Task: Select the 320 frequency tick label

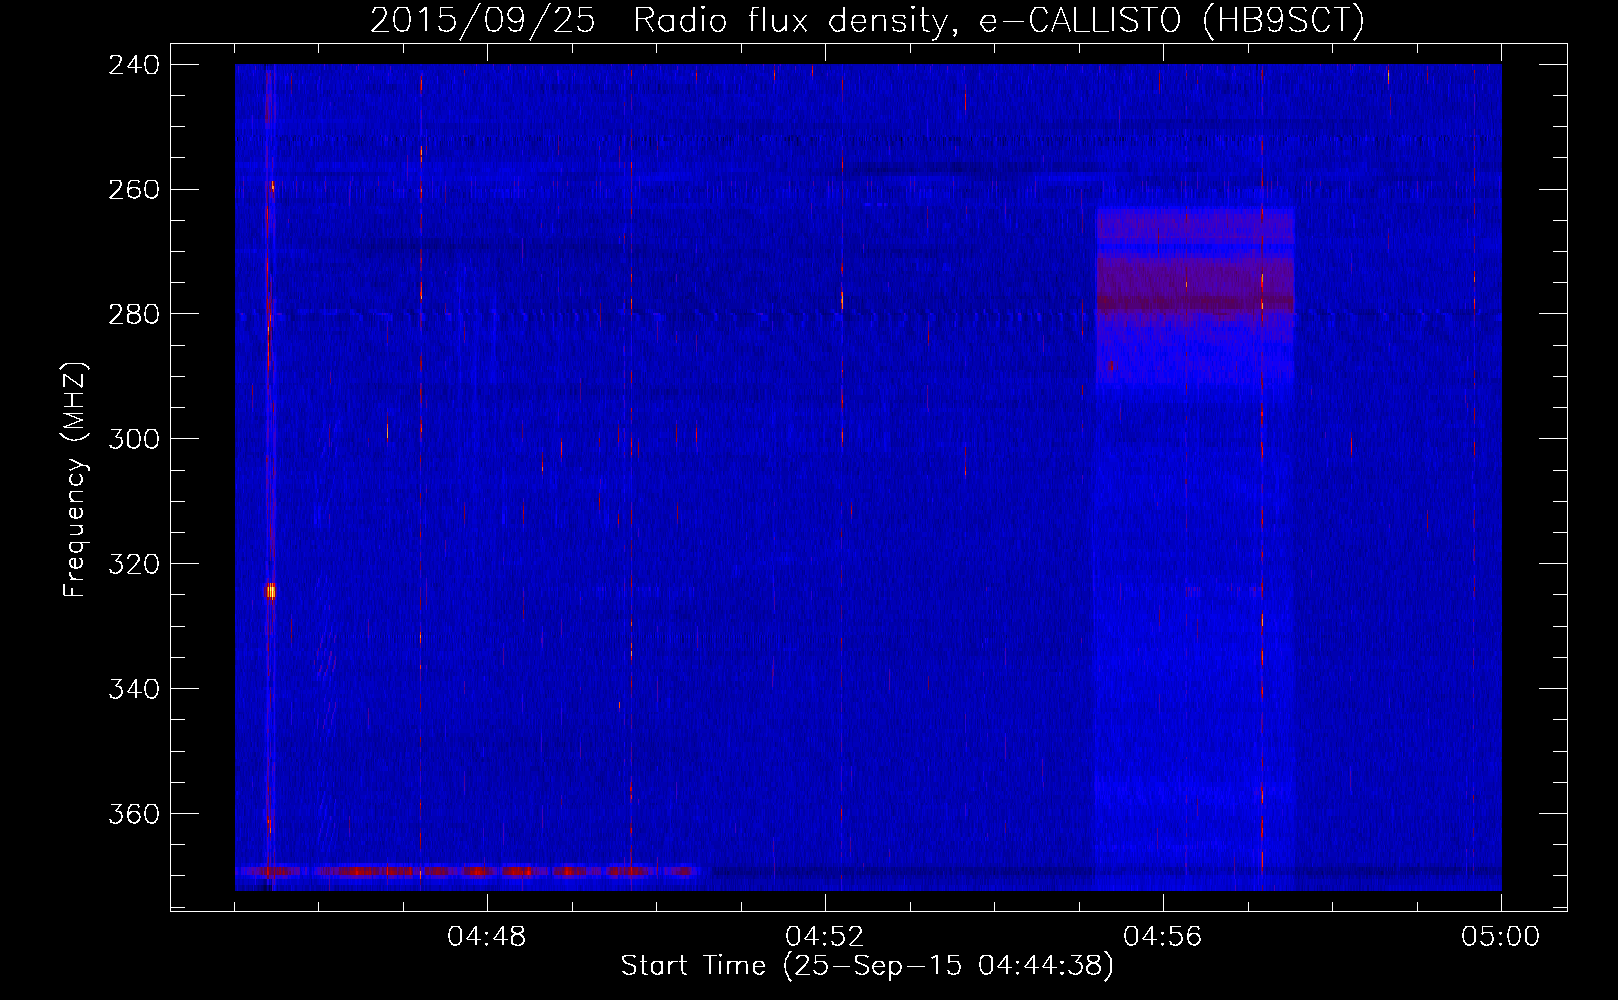Action: click(134, 565)
